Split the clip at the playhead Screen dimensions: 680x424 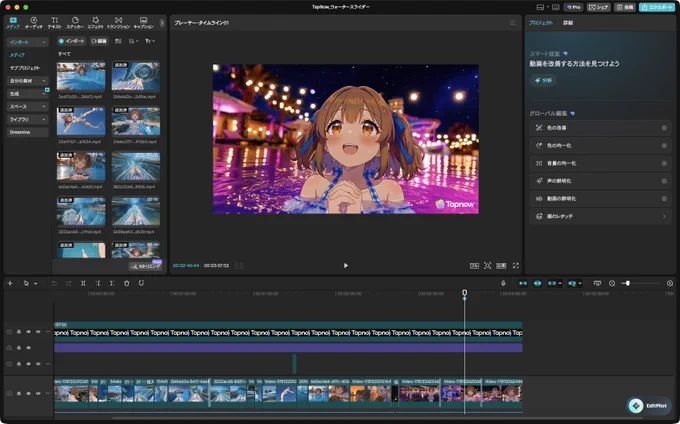(83, 283)
